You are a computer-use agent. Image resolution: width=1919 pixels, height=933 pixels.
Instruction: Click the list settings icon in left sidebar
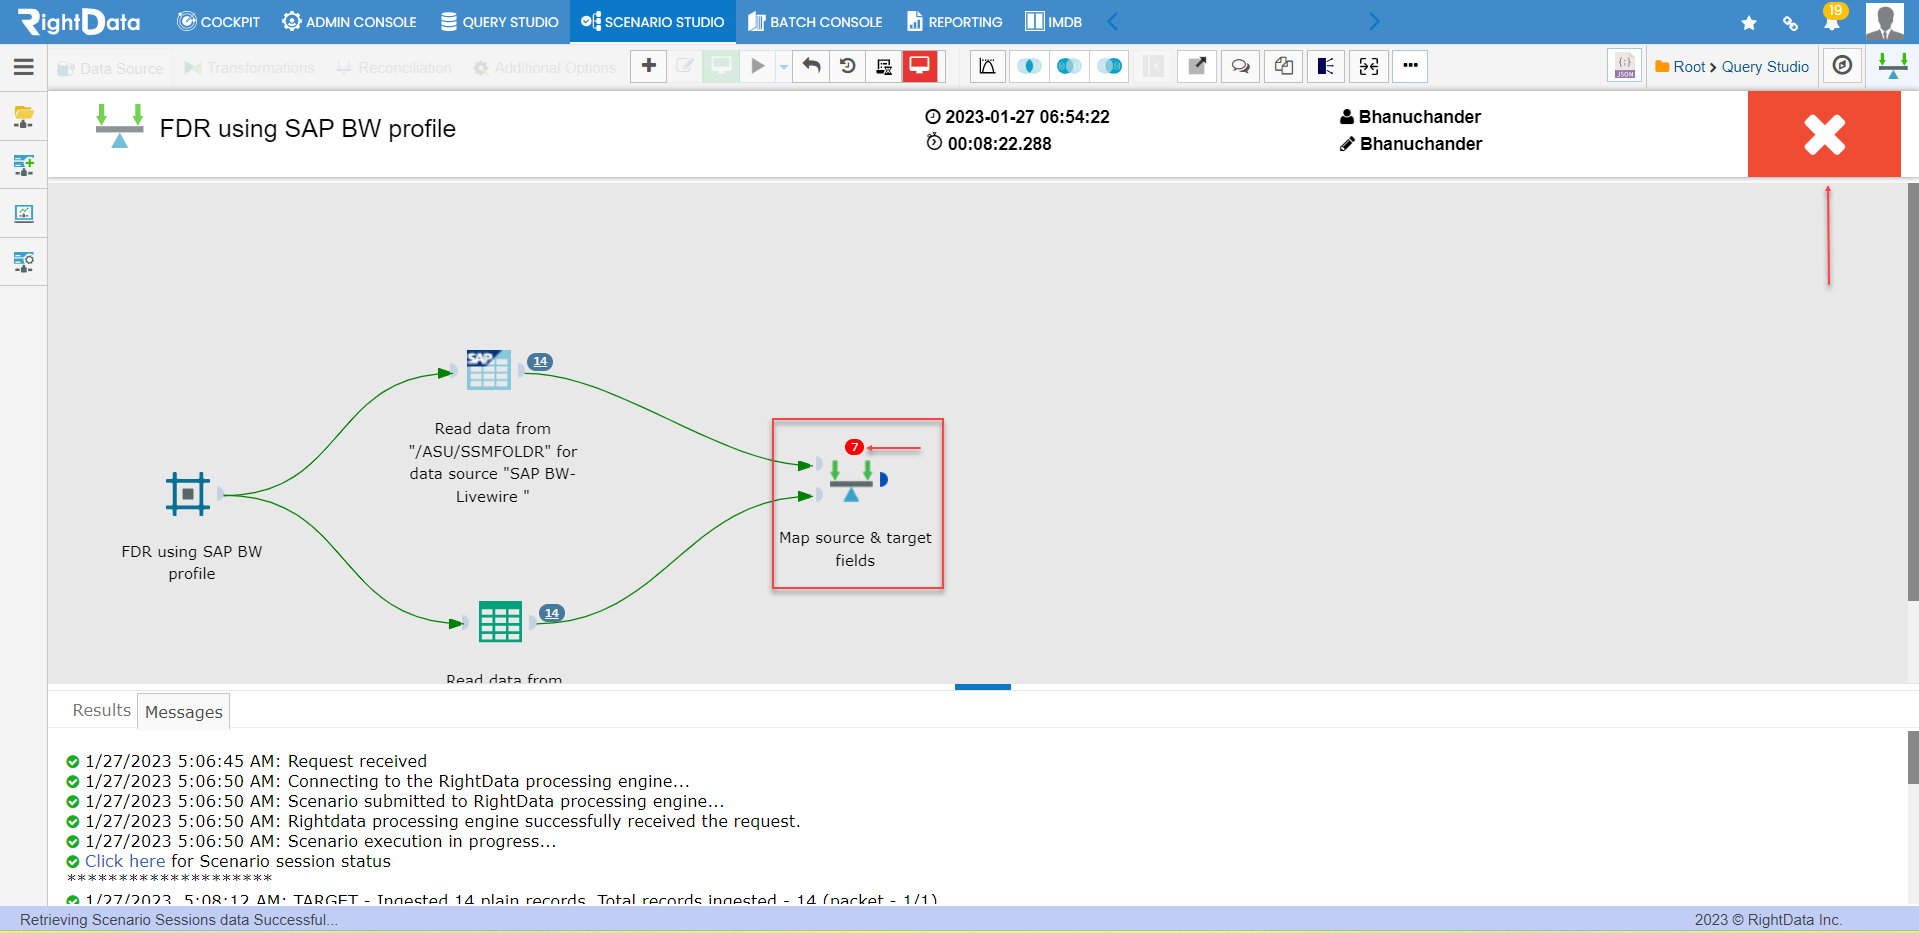24,262
